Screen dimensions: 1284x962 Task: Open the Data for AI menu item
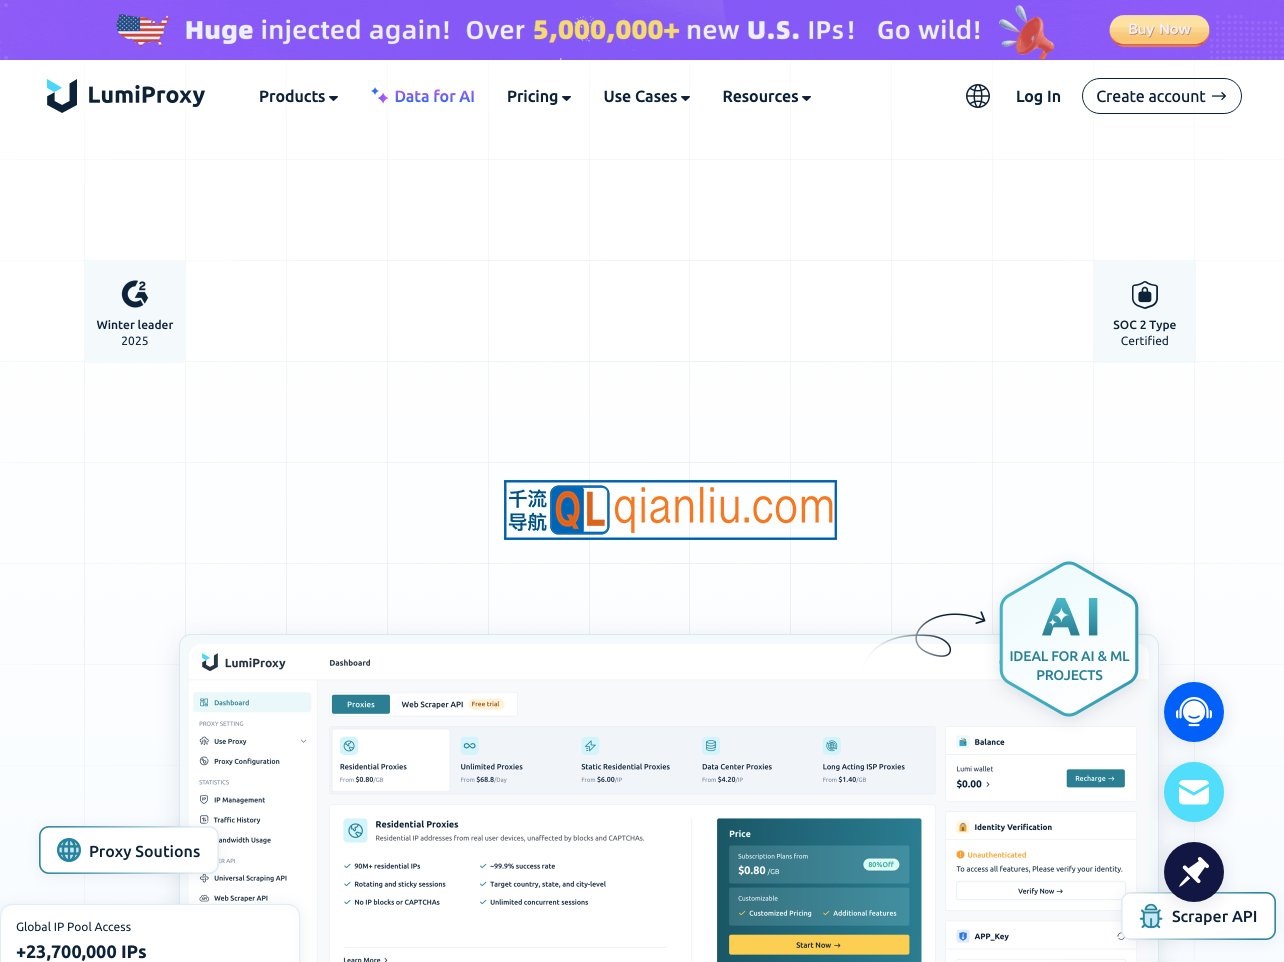click(423, 97)
